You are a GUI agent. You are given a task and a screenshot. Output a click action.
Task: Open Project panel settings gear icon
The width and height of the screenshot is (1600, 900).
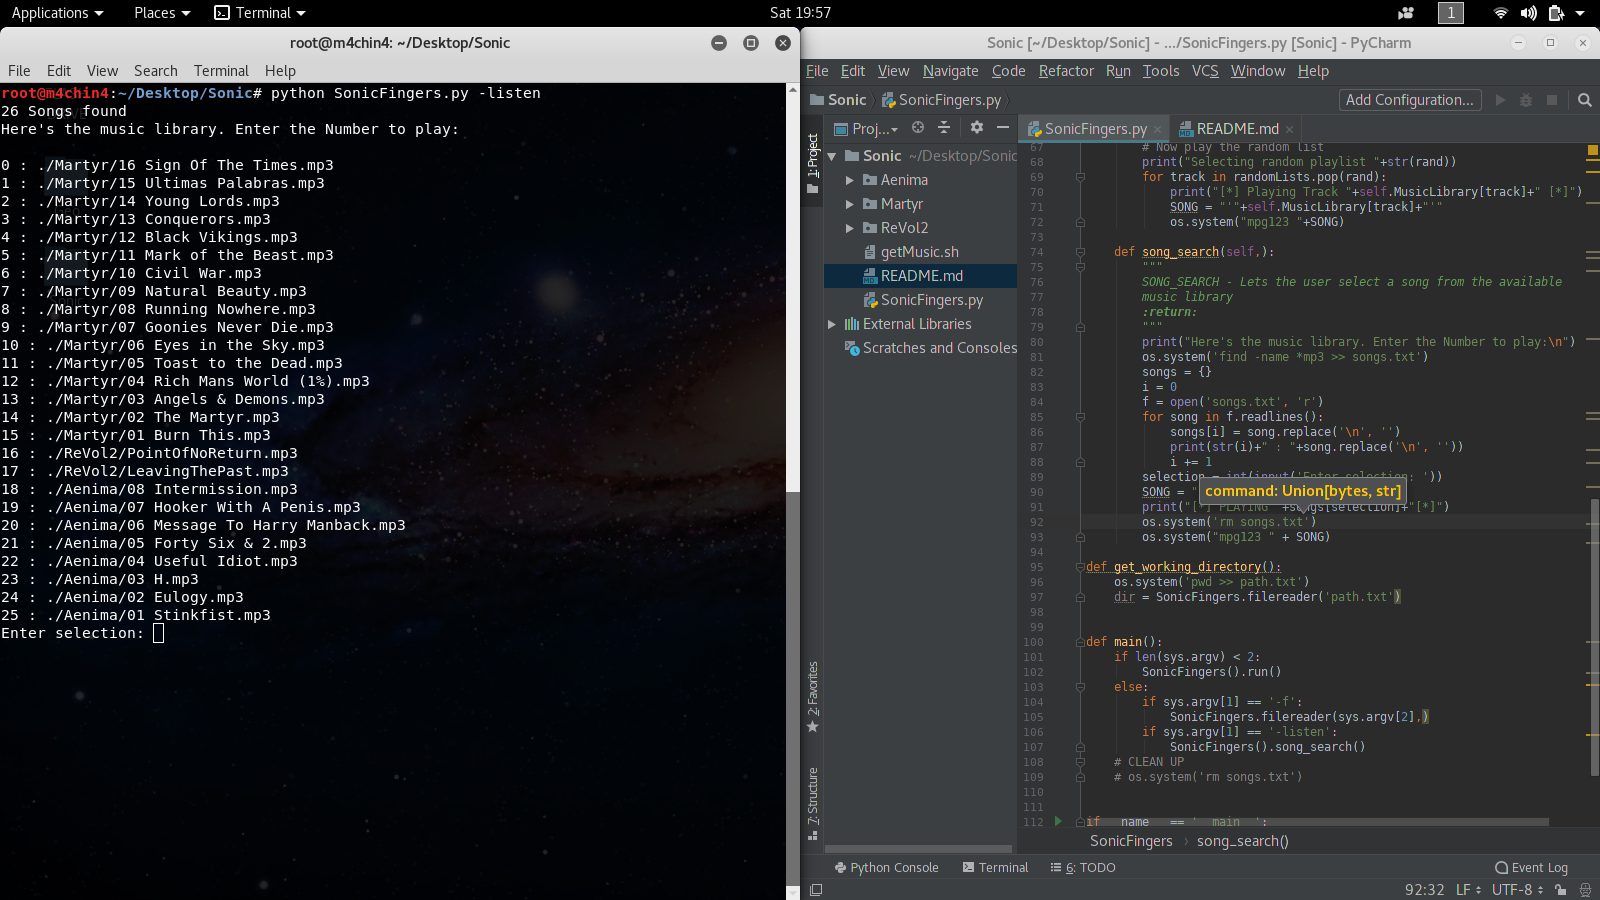tap(977, 127)
